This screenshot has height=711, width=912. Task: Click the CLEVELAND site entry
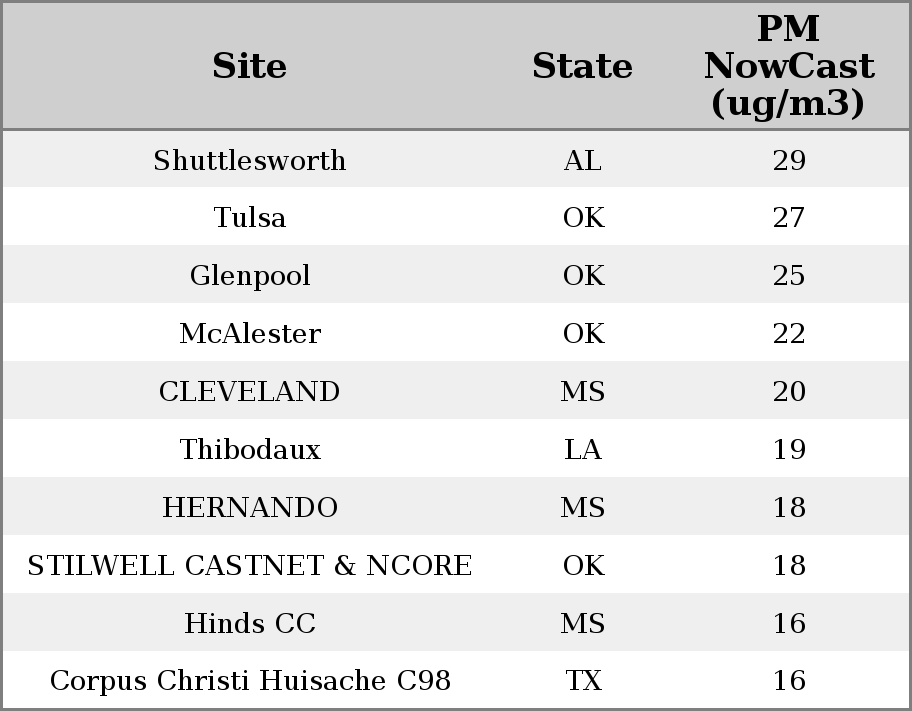[x=250, y=391]
